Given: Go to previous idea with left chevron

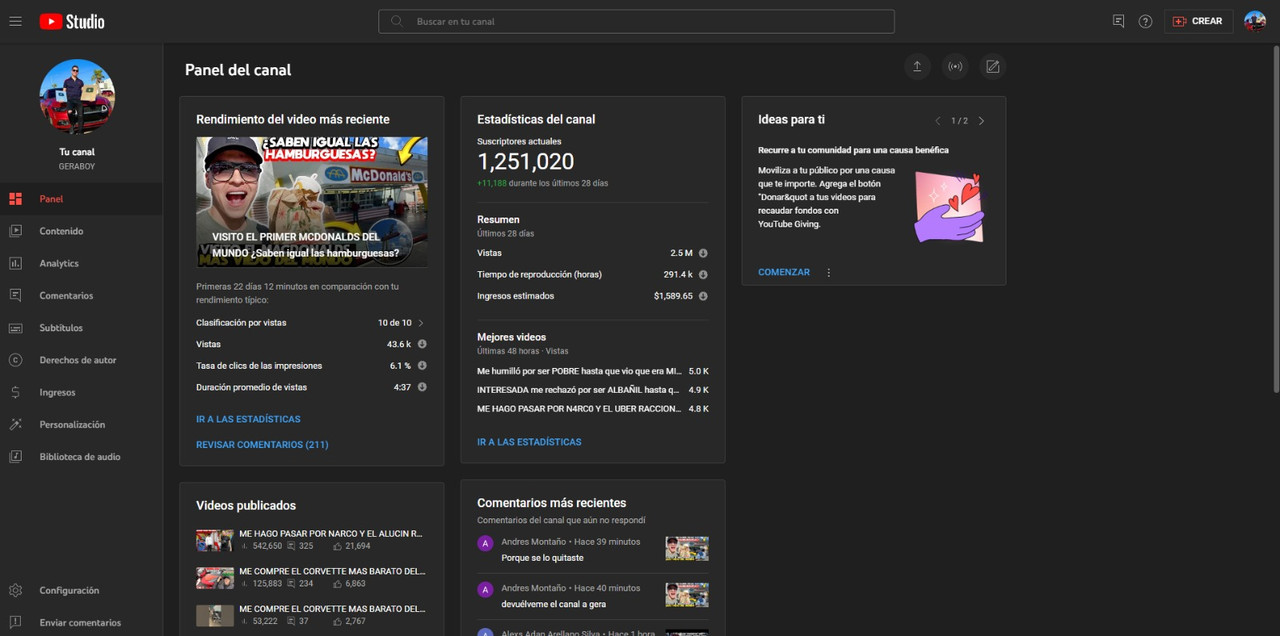Looking at the screenshot, I should coord(937,121).
